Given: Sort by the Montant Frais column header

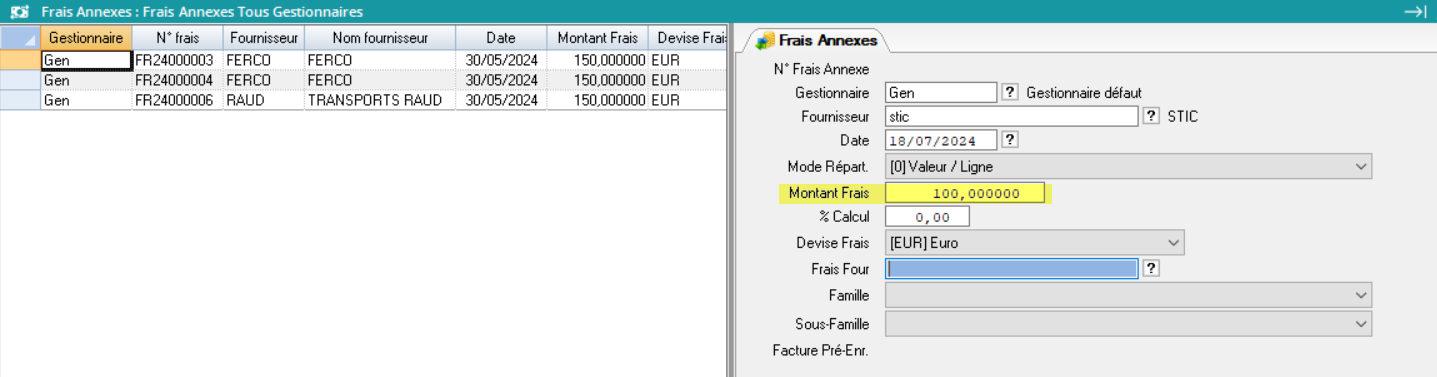Looking at the screenshot, I should [x=597, y=38].
